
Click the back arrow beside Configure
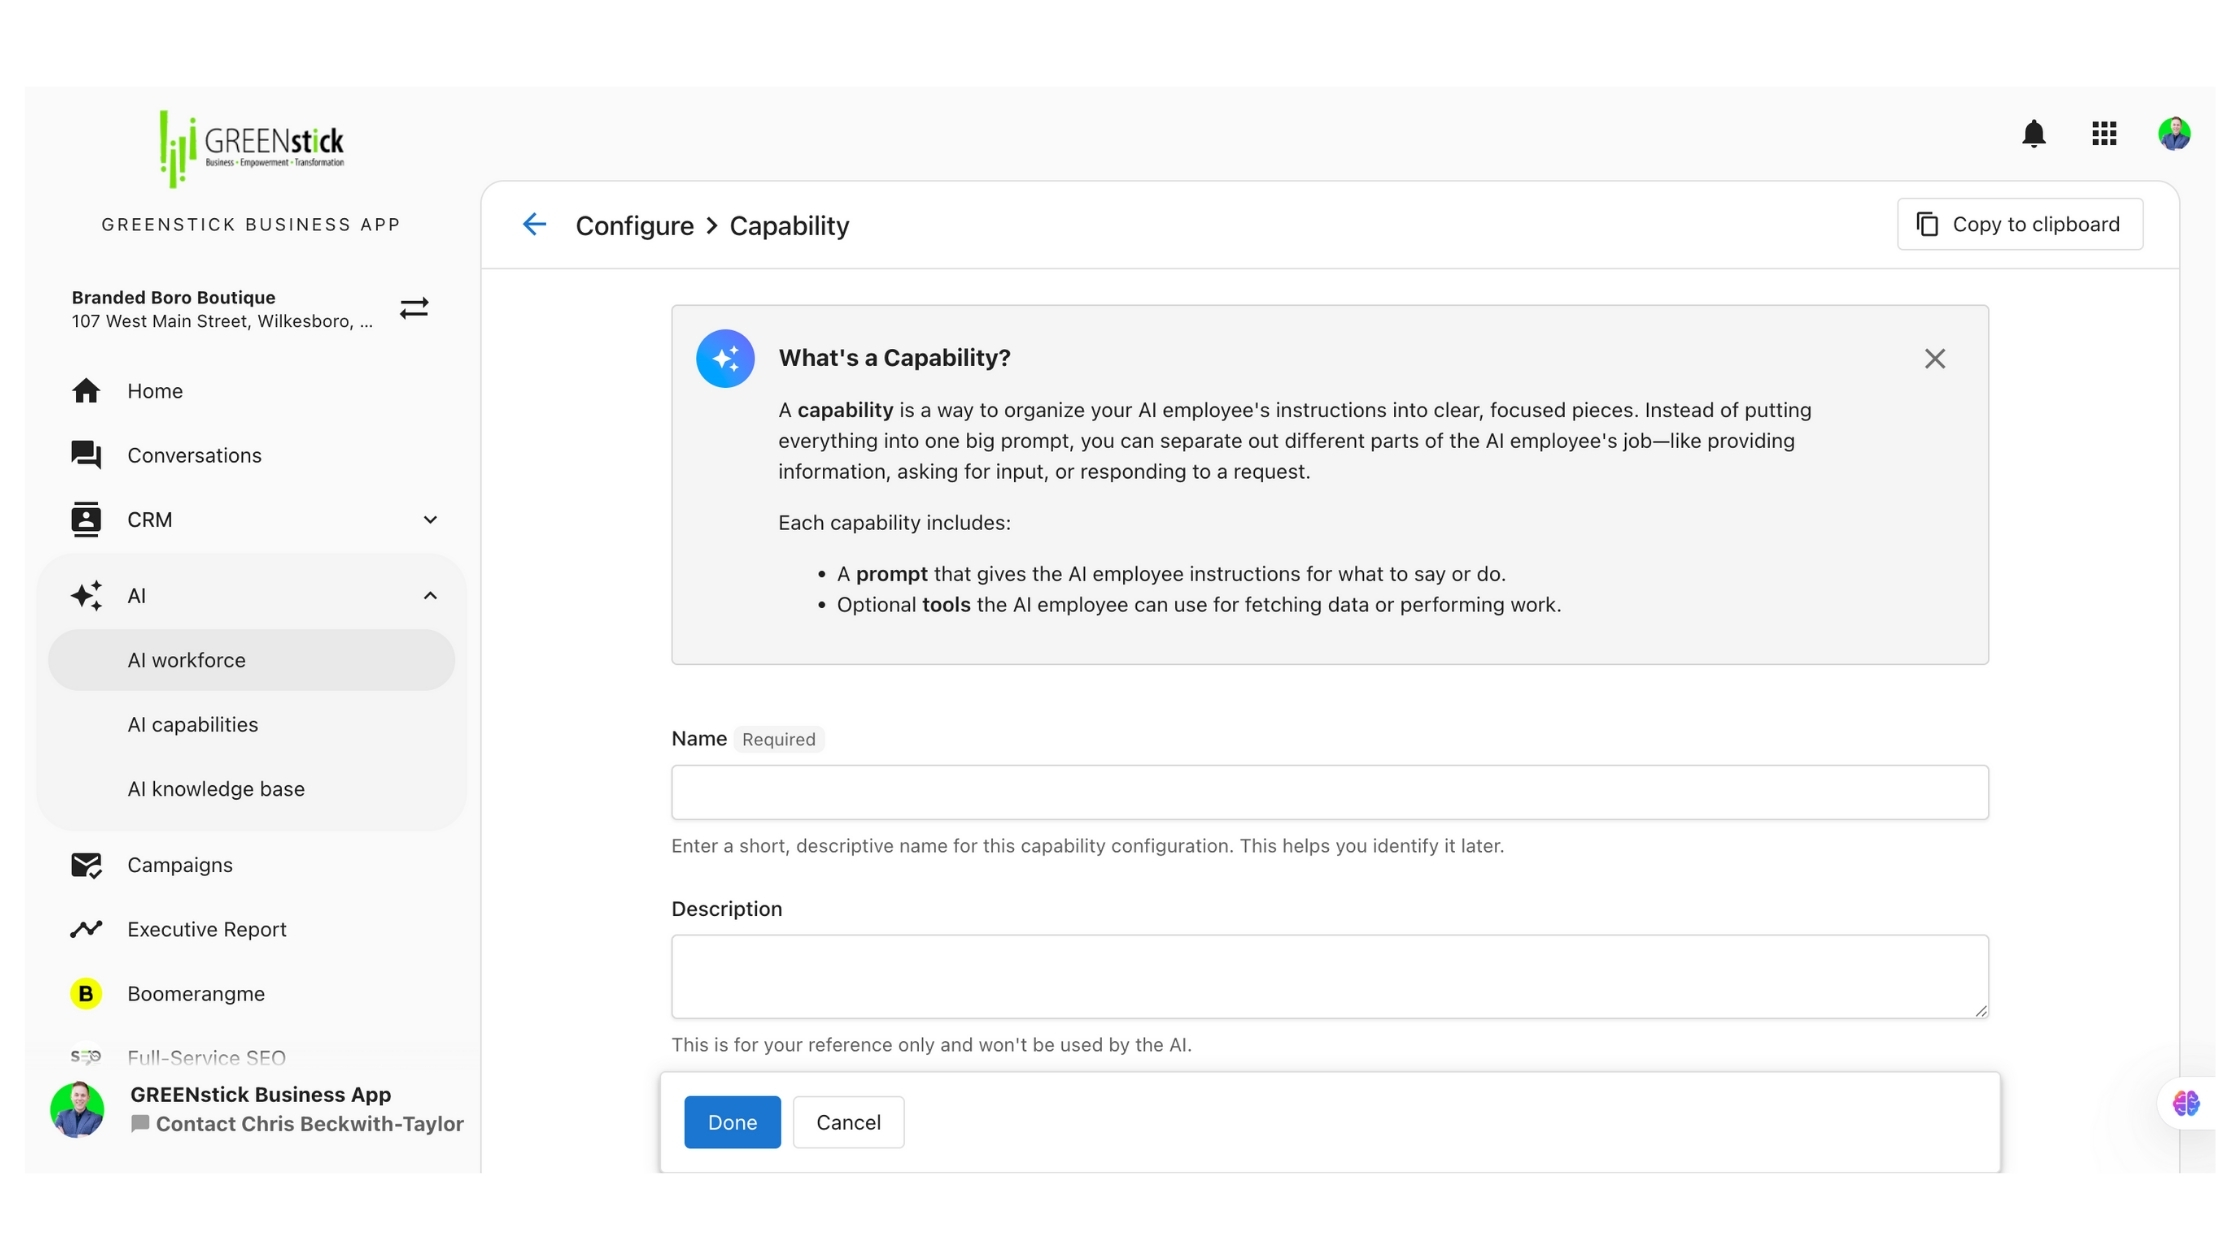coord(535,225)
